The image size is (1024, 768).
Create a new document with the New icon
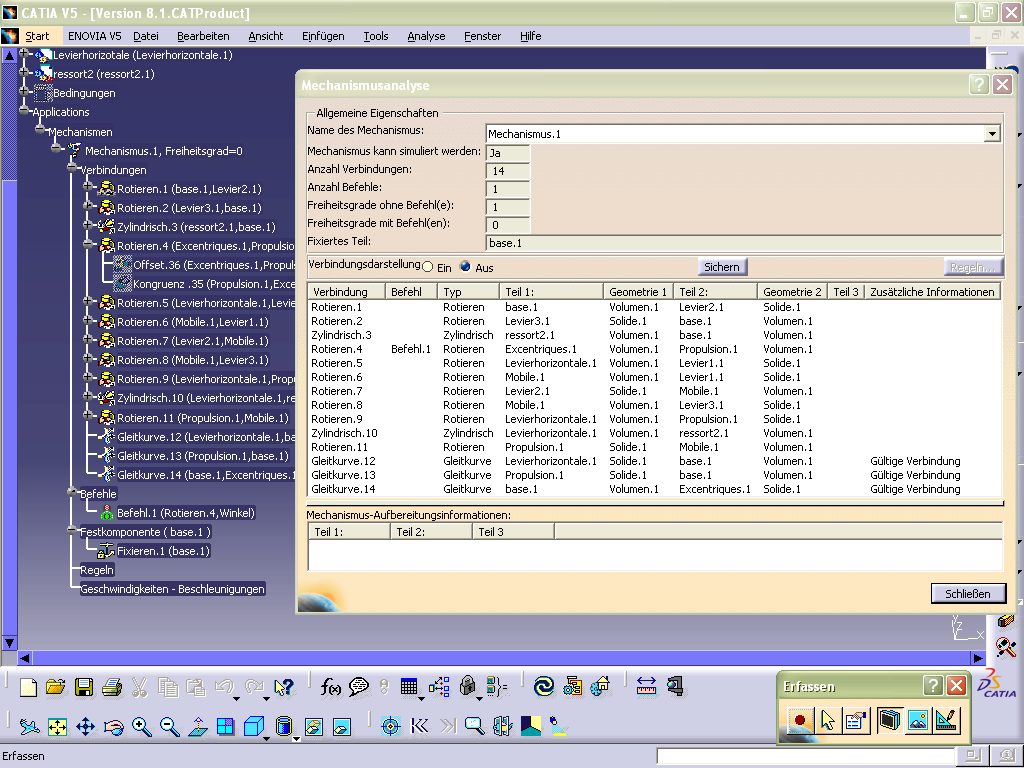(28, 687)
